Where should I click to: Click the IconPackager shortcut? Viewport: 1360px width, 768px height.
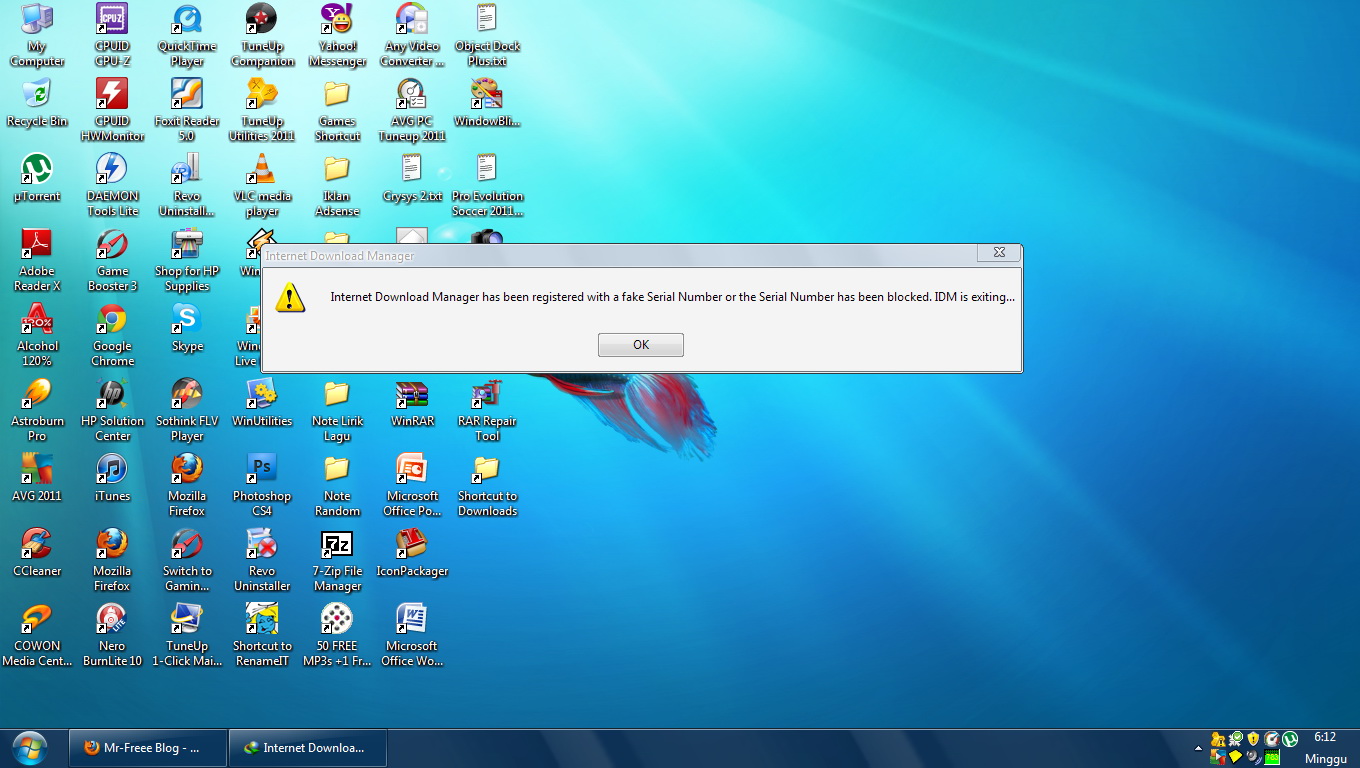click(x=412, y=553)
